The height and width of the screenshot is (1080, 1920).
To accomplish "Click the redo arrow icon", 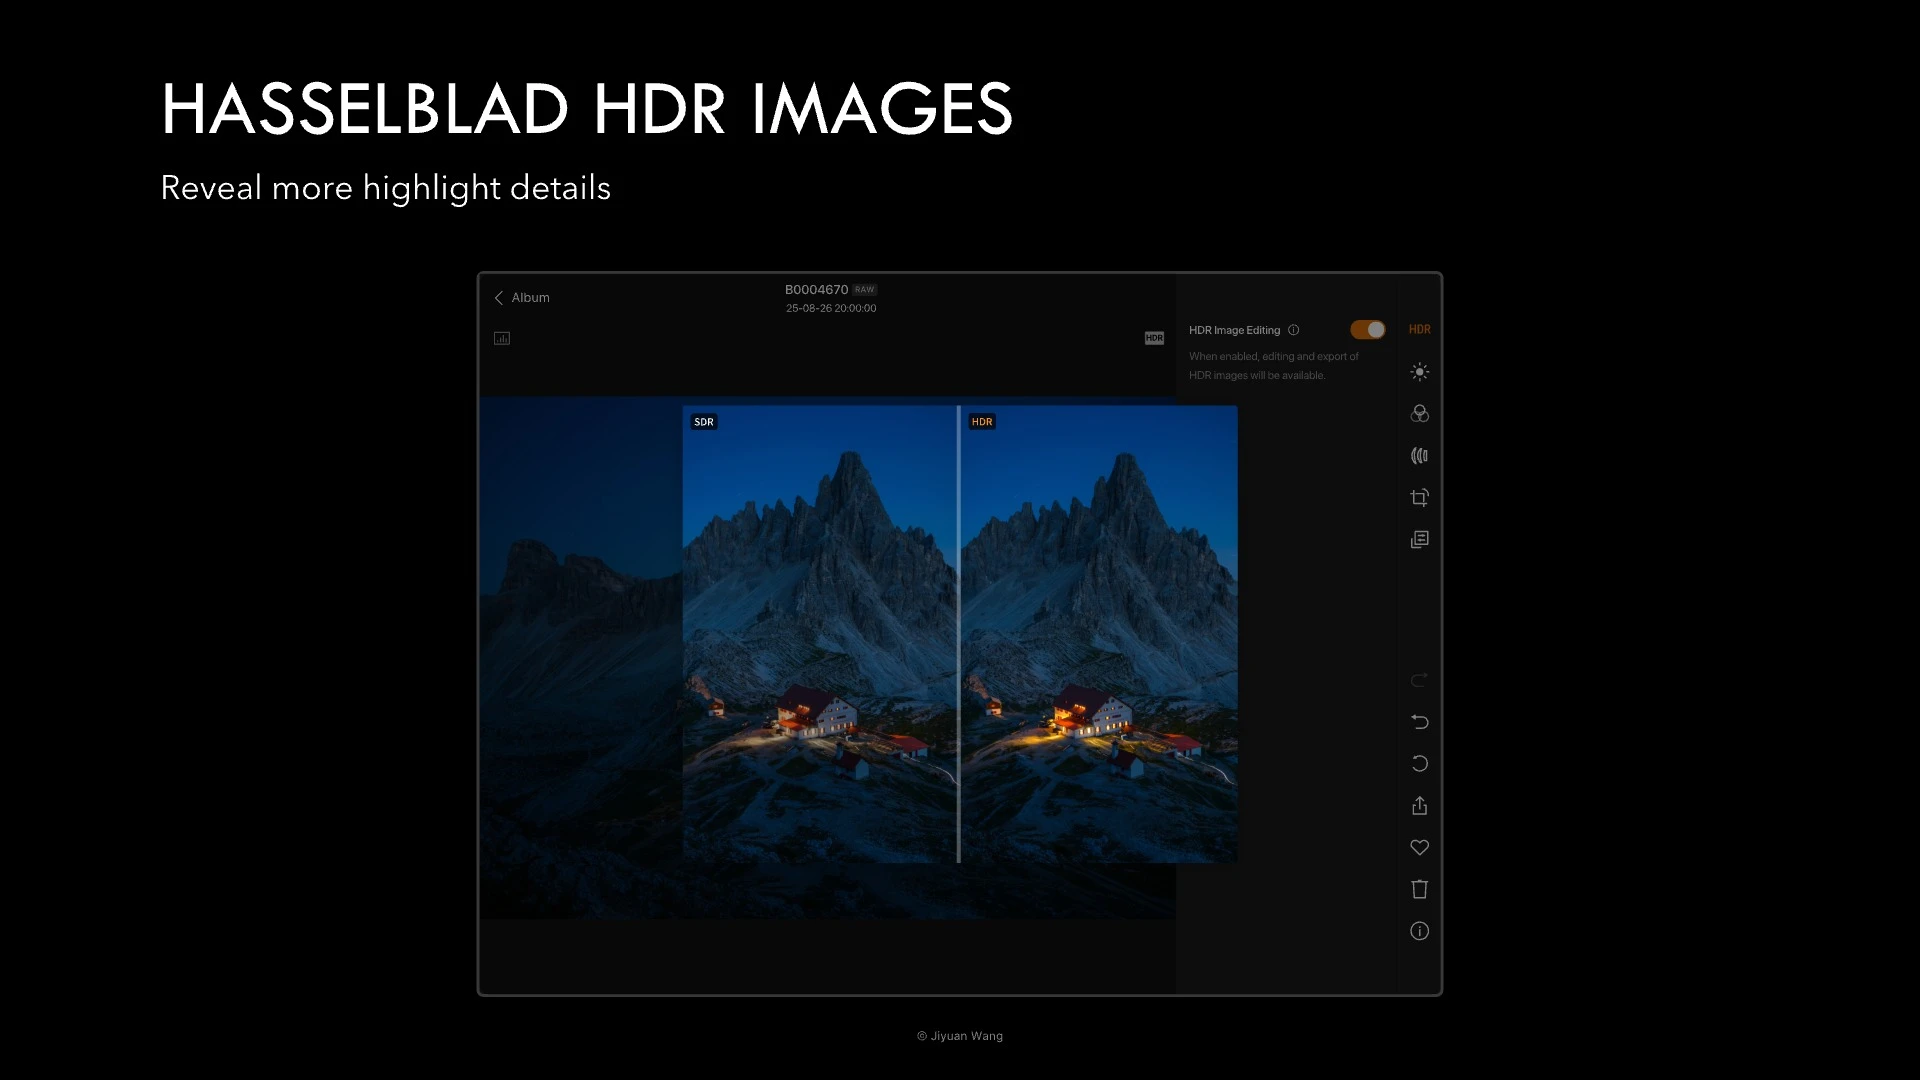I will (x=1419, y=680).
